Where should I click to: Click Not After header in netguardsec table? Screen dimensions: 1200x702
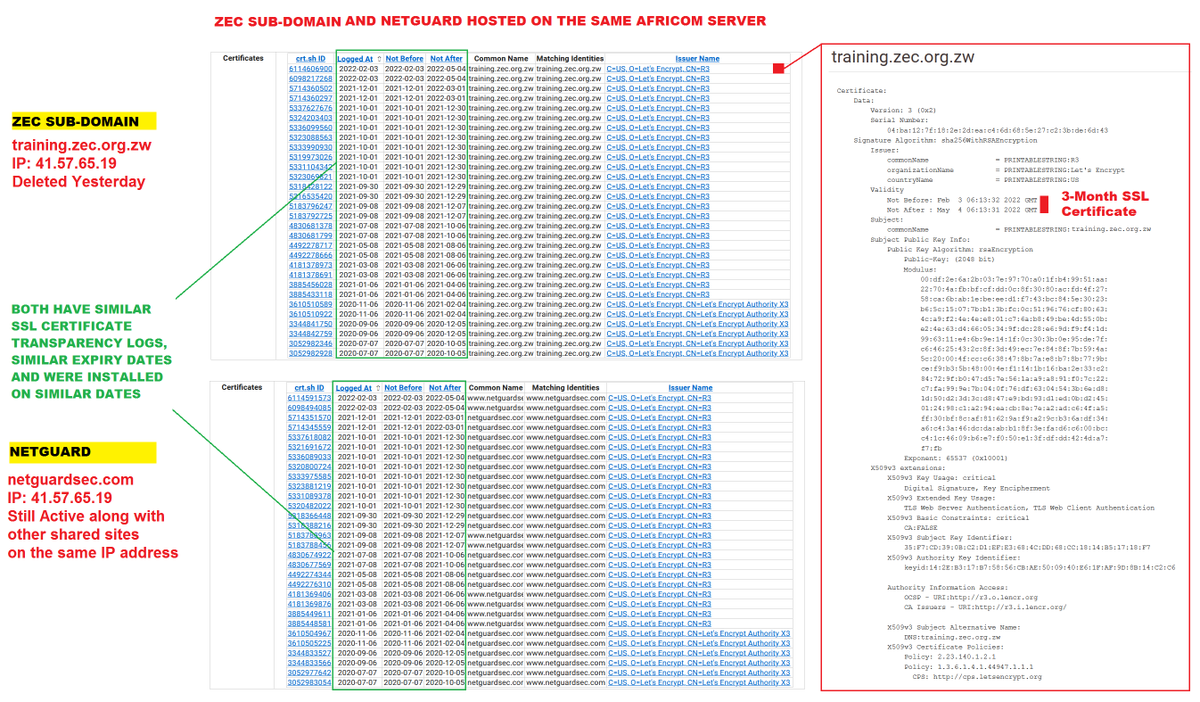[445, 388]
